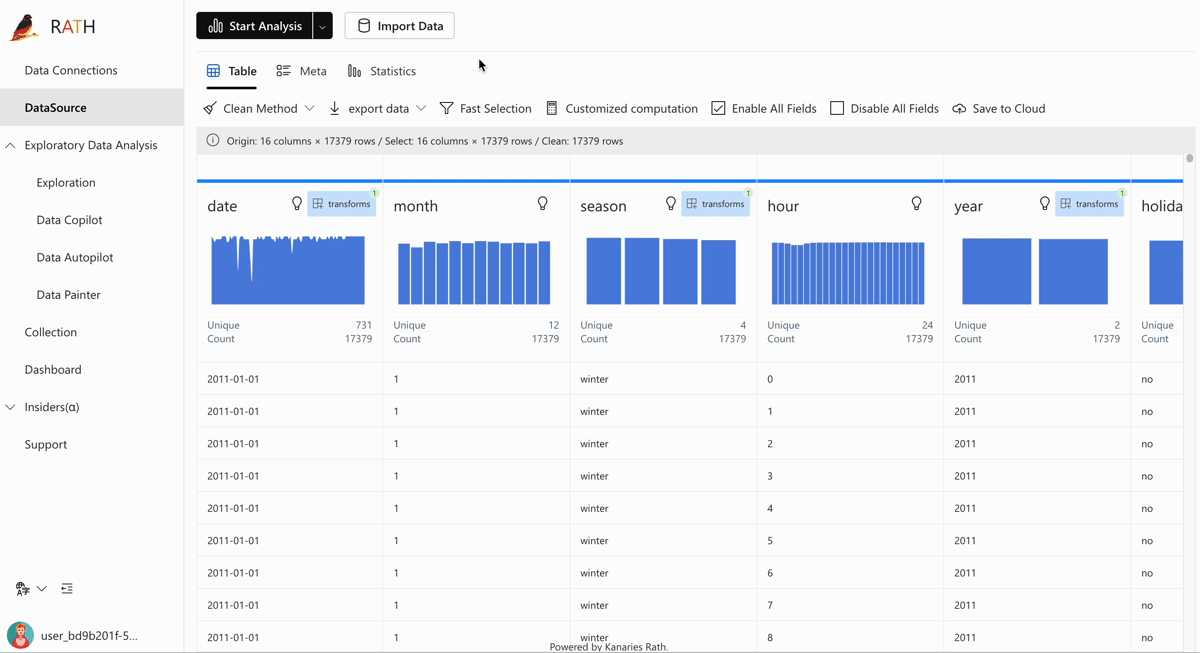Open the language switcher icon in sidebar
The image size is (1200, 653).
(x=23, y=589)
